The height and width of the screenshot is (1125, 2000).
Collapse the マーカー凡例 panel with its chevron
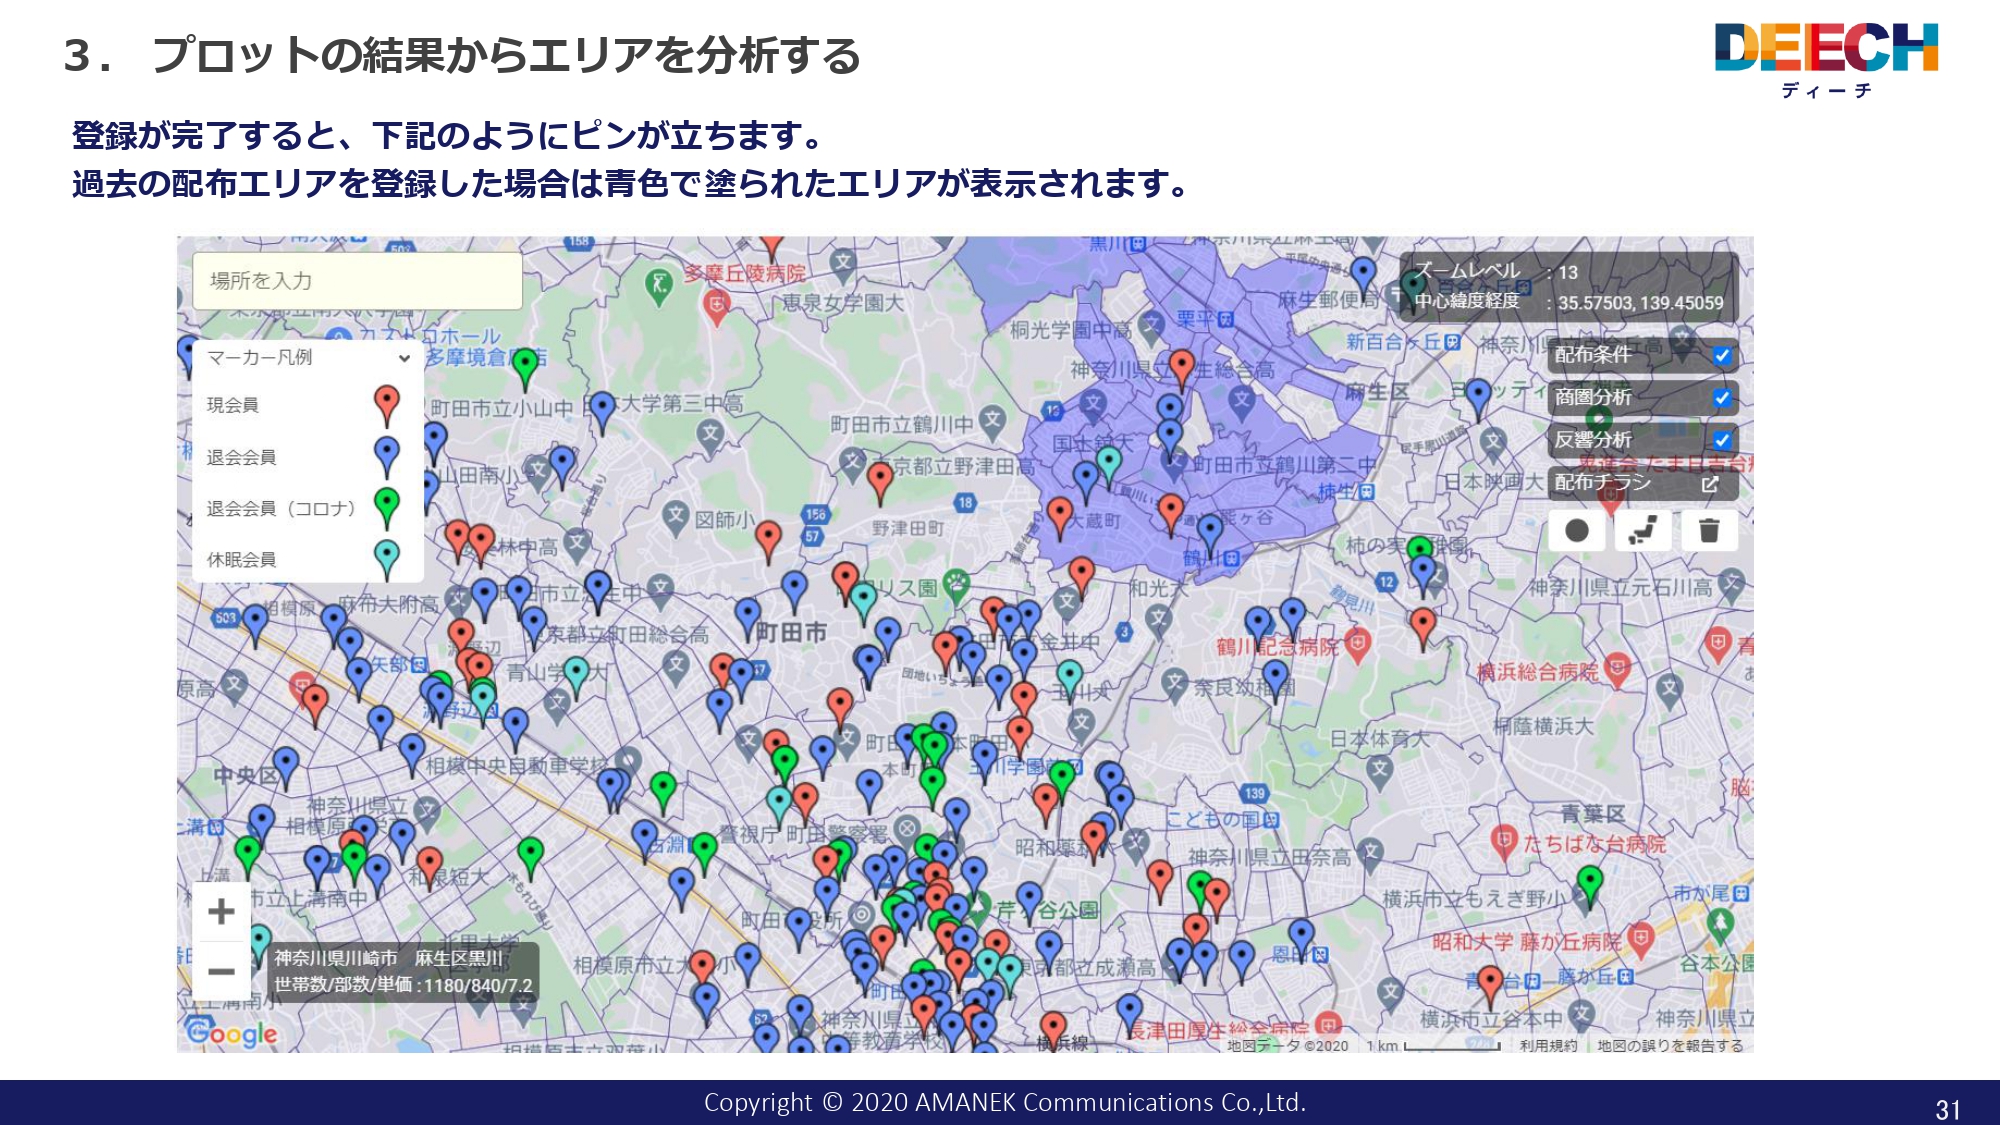click(403, 356)
